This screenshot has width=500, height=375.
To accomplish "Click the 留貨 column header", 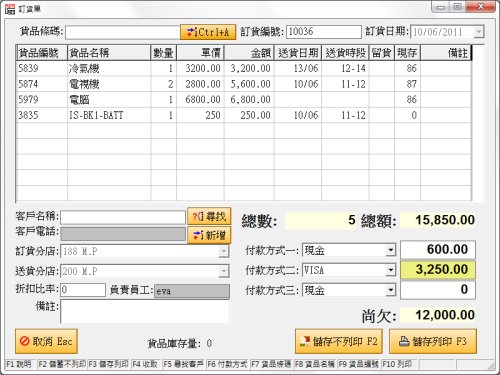I will click(382, 53).
